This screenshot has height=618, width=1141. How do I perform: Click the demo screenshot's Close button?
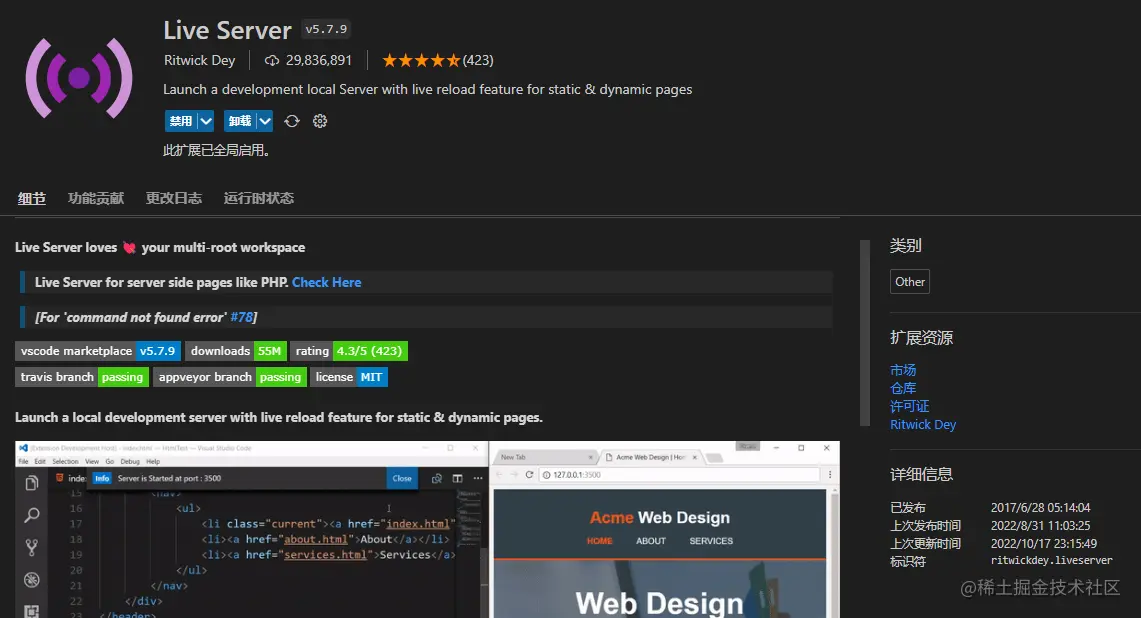point(402,478)
